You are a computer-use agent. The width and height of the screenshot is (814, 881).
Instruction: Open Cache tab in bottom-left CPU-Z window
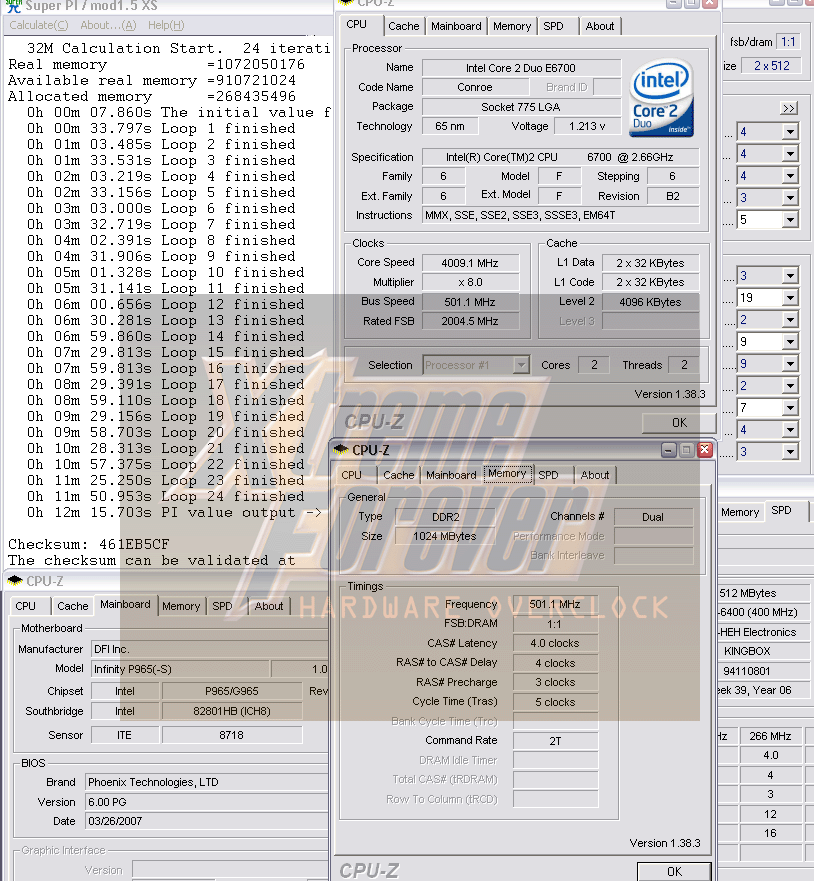pos(72,606)
